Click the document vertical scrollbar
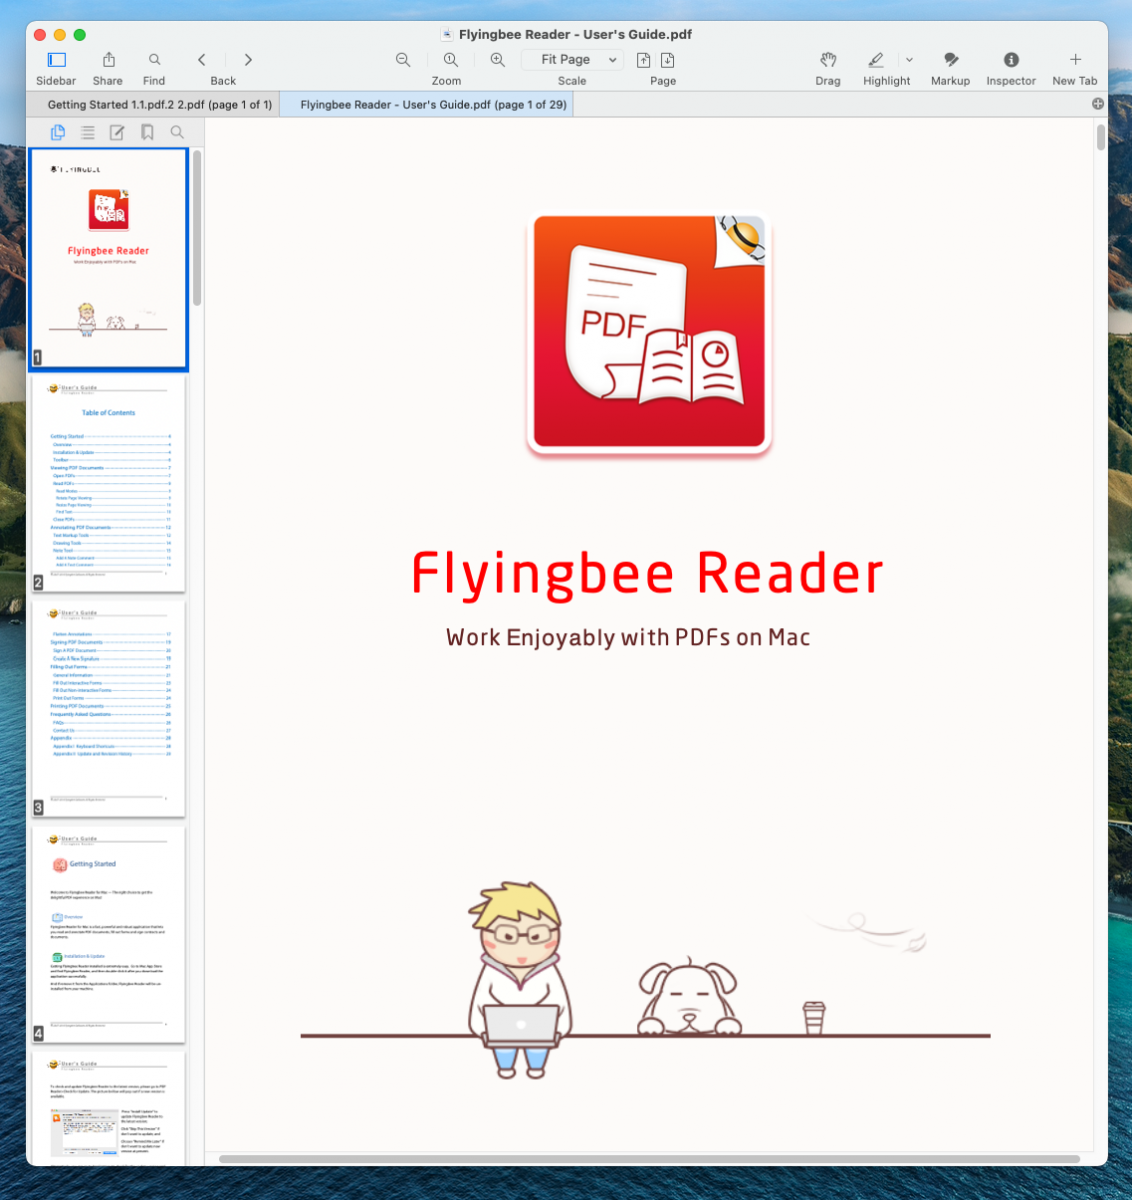Viewport: 1132px width, 1200px height. (x=1101, y=137)
